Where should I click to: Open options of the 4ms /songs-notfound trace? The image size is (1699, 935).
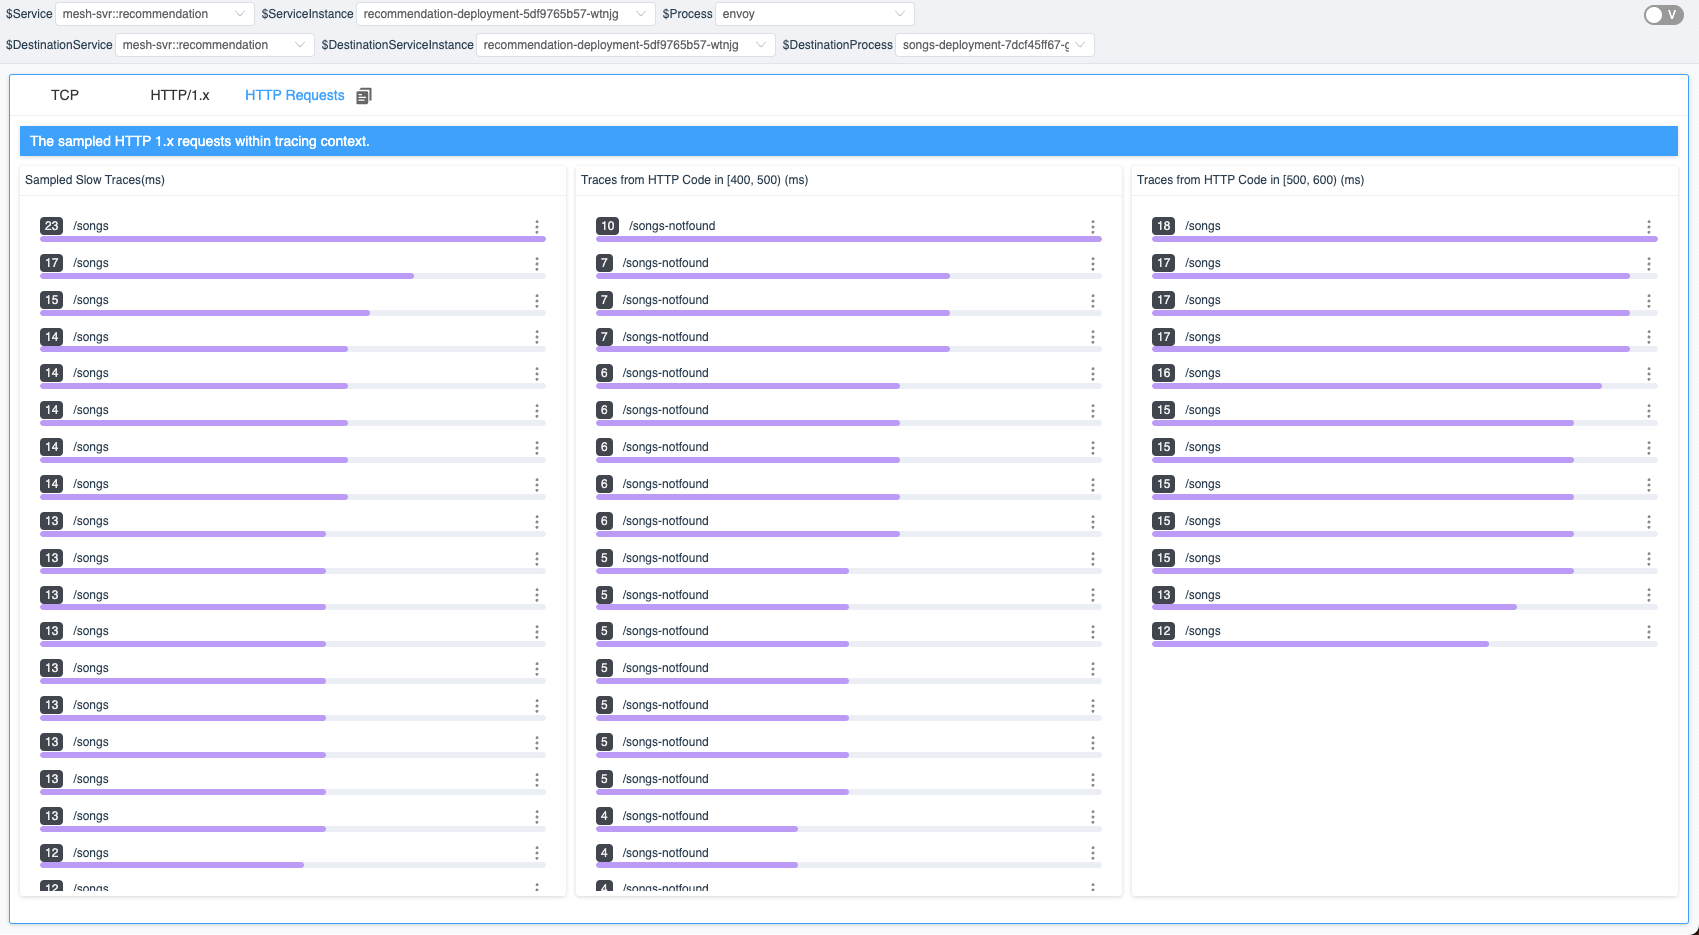[1092, 816]
